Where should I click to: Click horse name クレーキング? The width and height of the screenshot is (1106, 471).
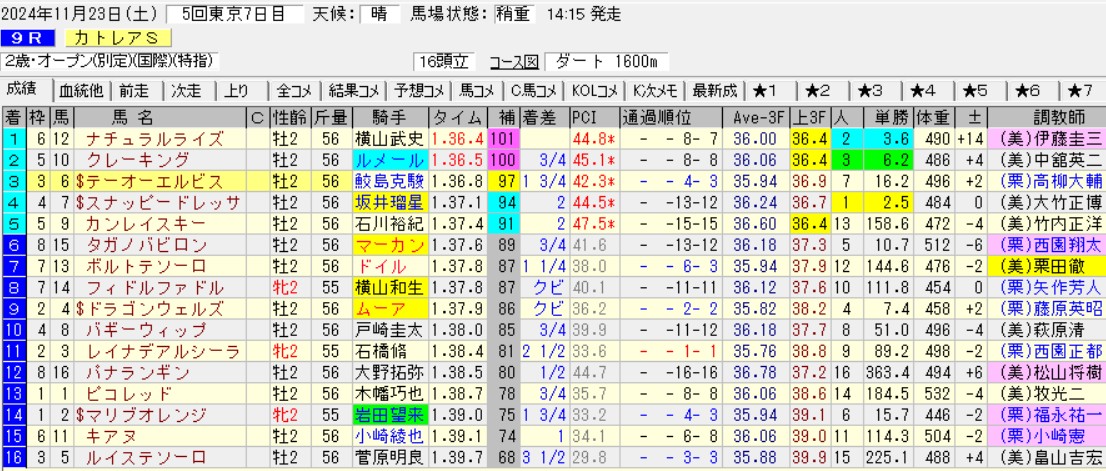[x=138, y=160]
